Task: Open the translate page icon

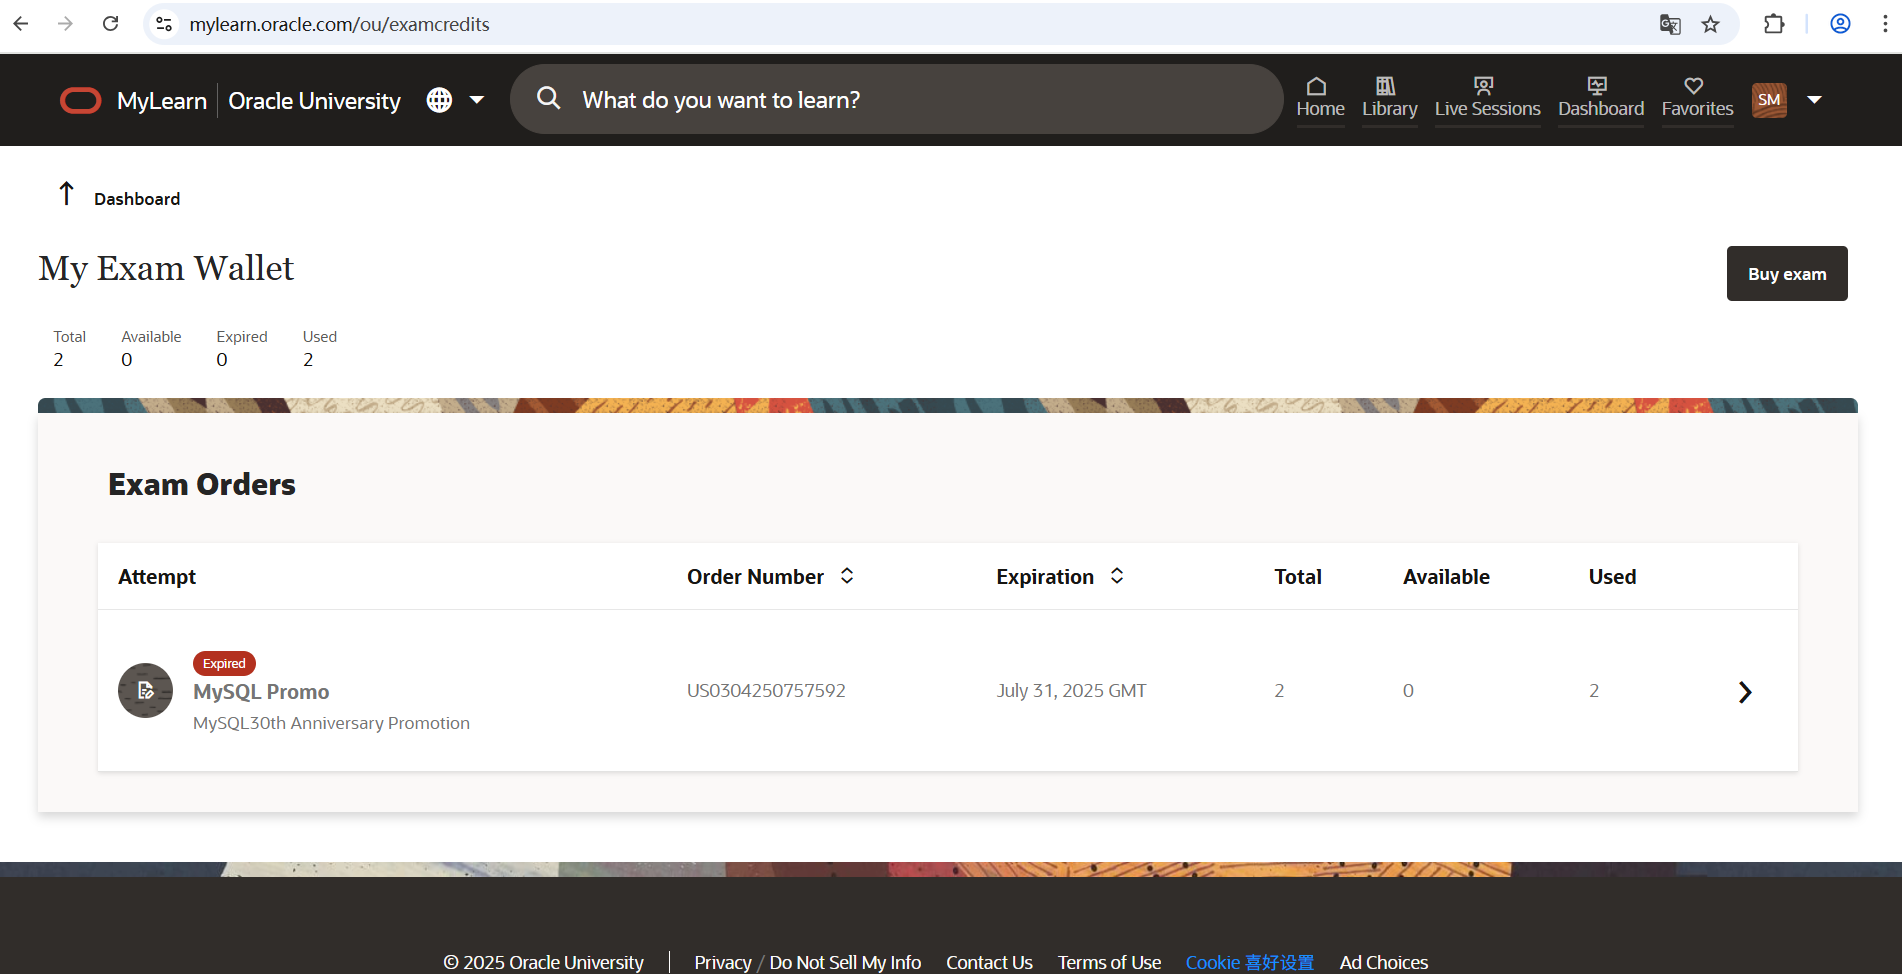Action: pos(1670,24)
